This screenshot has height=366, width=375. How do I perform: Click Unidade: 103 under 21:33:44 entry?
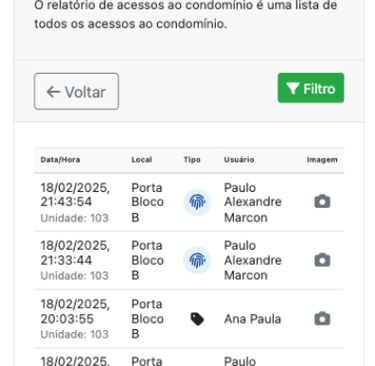coord(75,276)
